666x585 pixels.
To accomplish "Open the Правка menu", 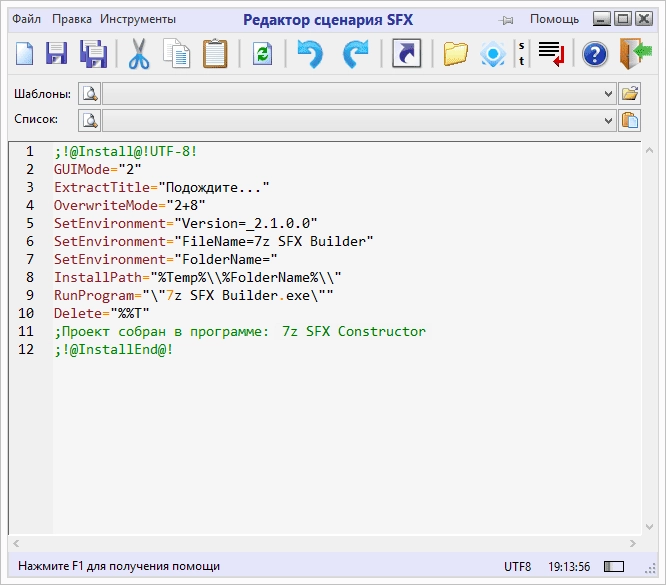I will click(71, 19).
